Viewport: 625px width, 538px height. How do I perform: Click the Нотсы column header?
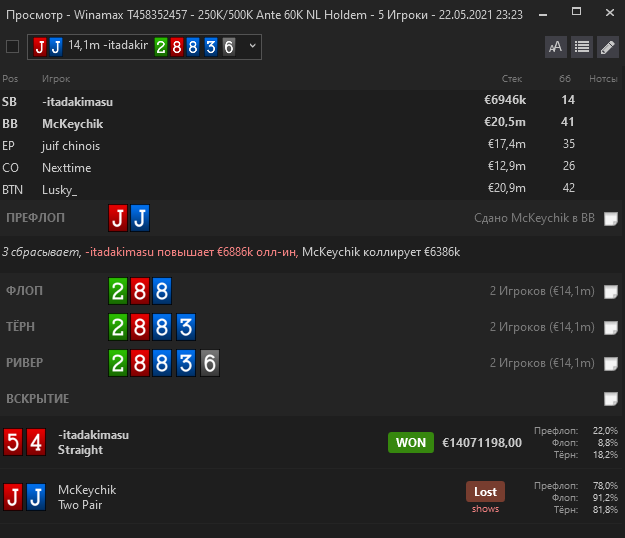[603, 79]
